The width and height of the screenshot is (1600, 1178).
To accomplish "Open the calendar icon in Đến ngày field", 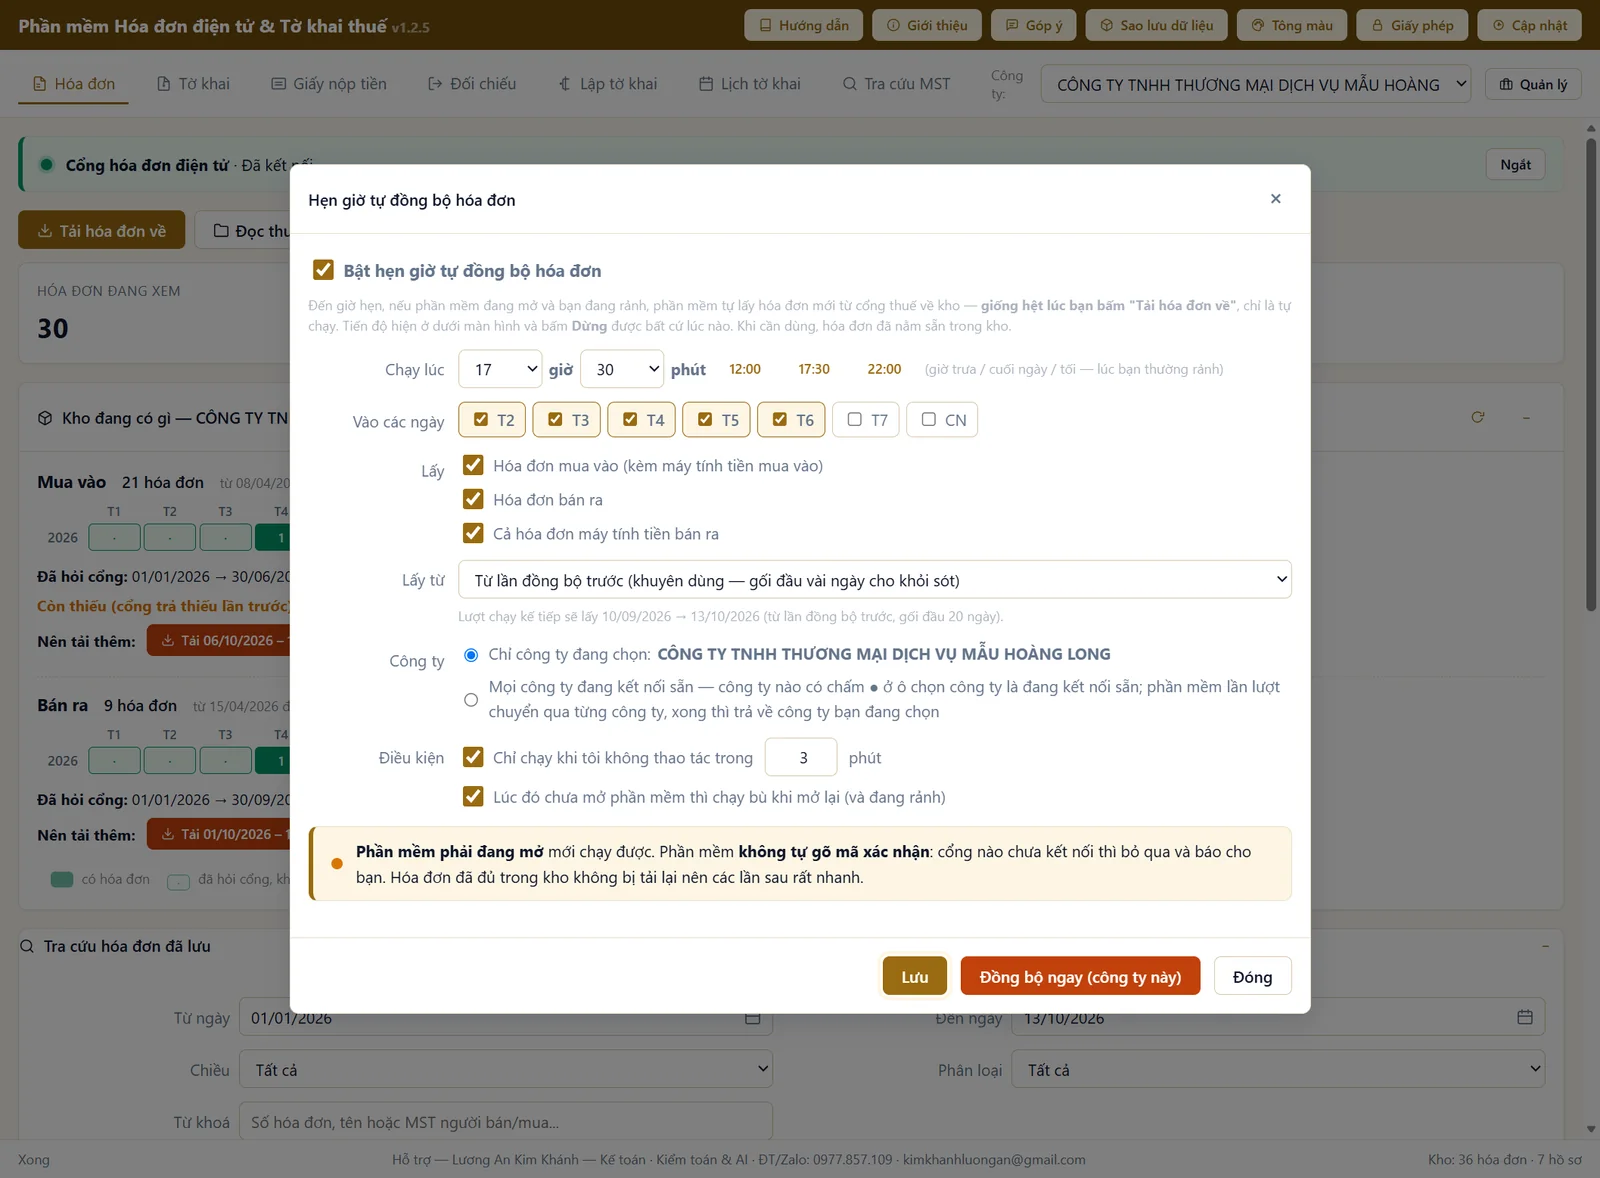I will [x=1524, y=1017].
